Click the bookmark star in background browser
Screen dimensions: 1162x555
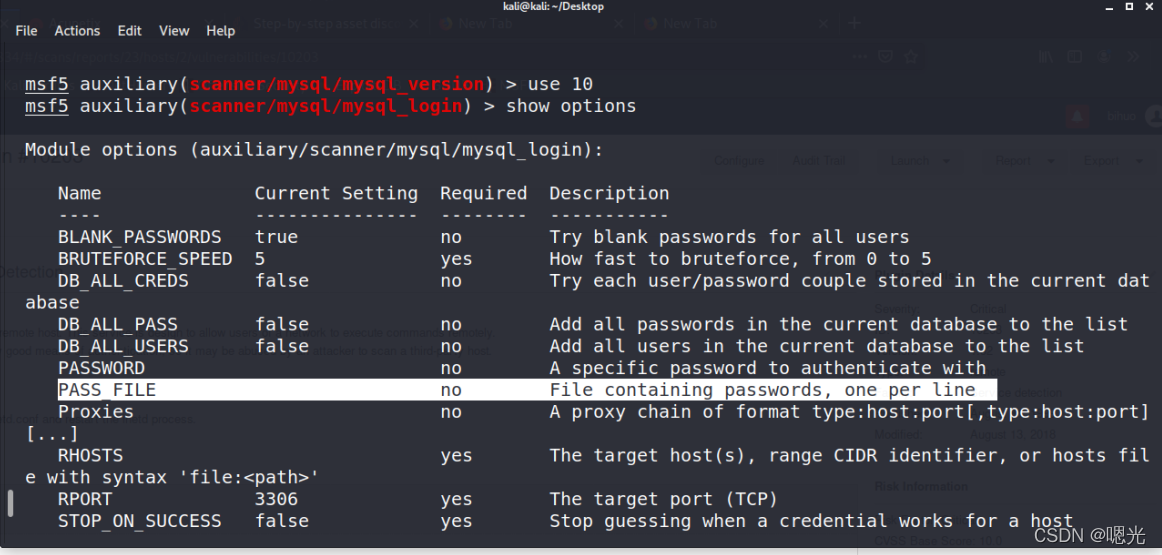pos(912,56)
